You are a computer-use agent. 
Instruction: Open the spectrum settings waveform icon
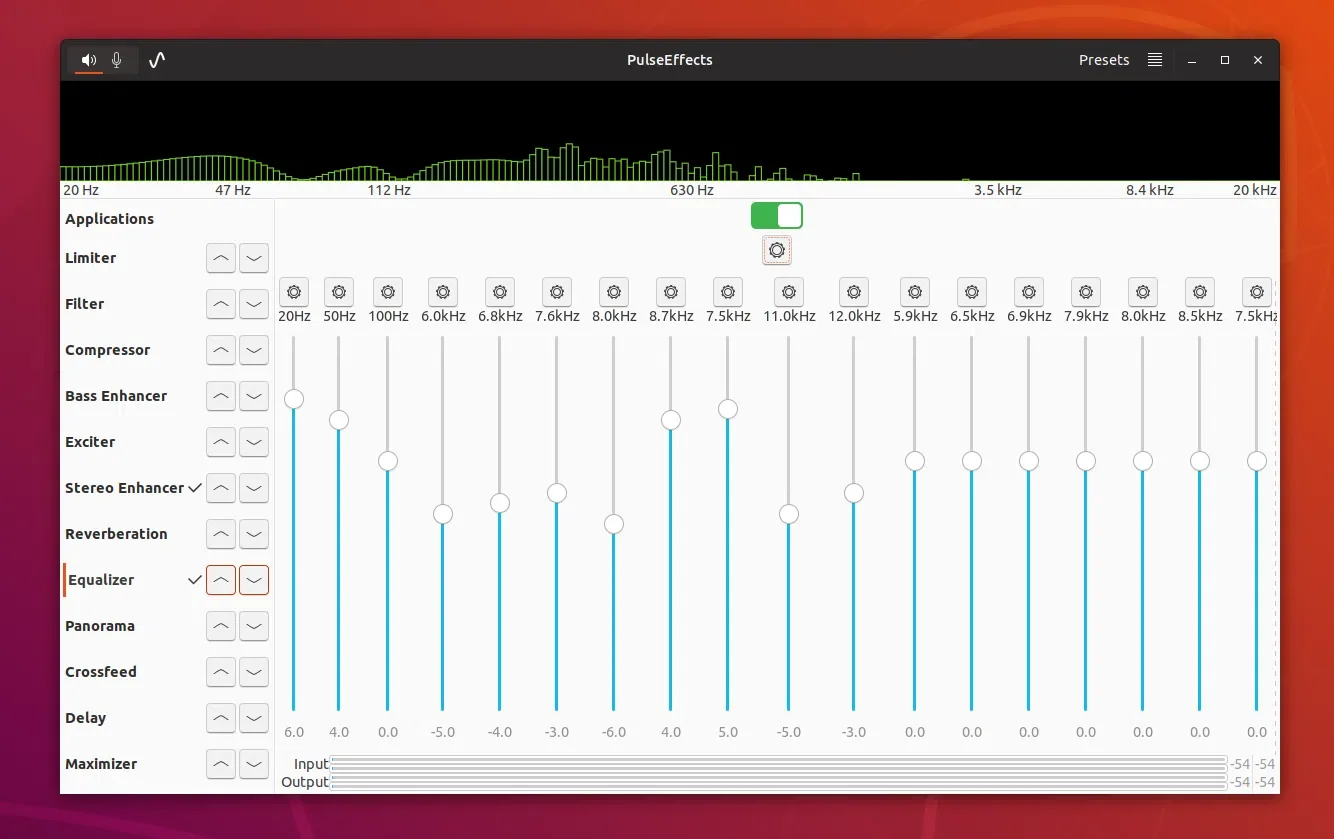click(x=156, y=60)
